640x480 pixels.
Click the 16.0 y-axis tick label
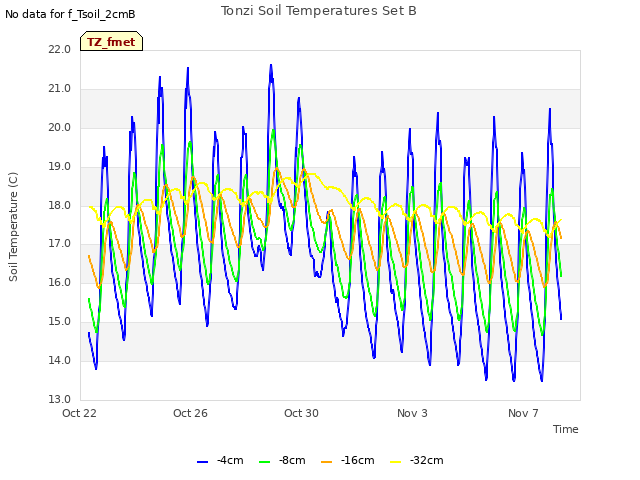tap(60, 282)
